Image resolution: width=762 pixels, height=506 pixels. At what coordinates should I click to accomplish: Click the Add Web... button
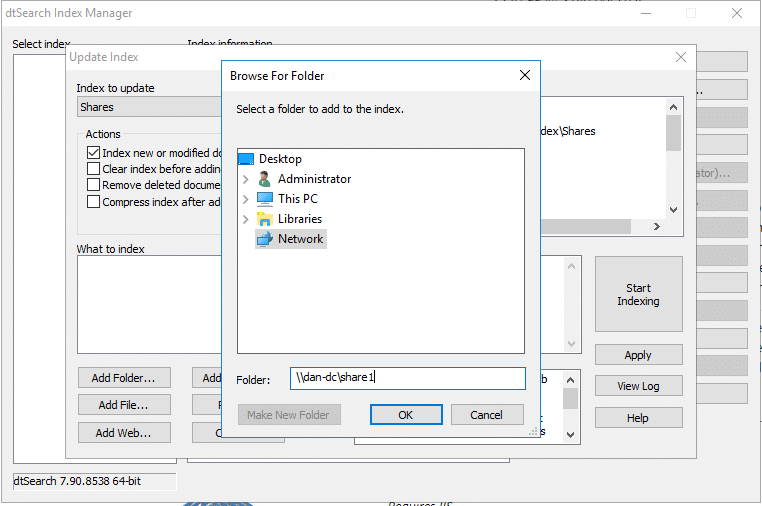(x=124, y=433)
